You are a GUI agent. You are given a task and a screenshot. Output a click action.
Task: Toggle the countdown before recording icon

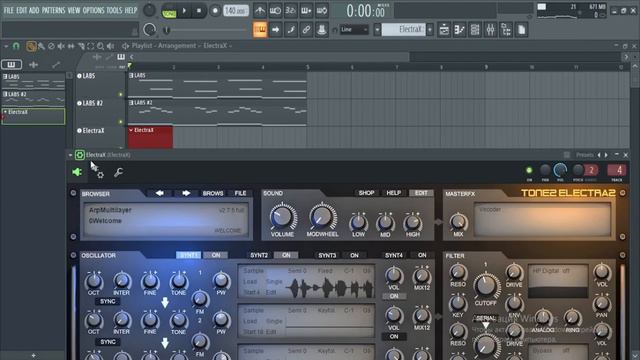(x=290, y=11)
